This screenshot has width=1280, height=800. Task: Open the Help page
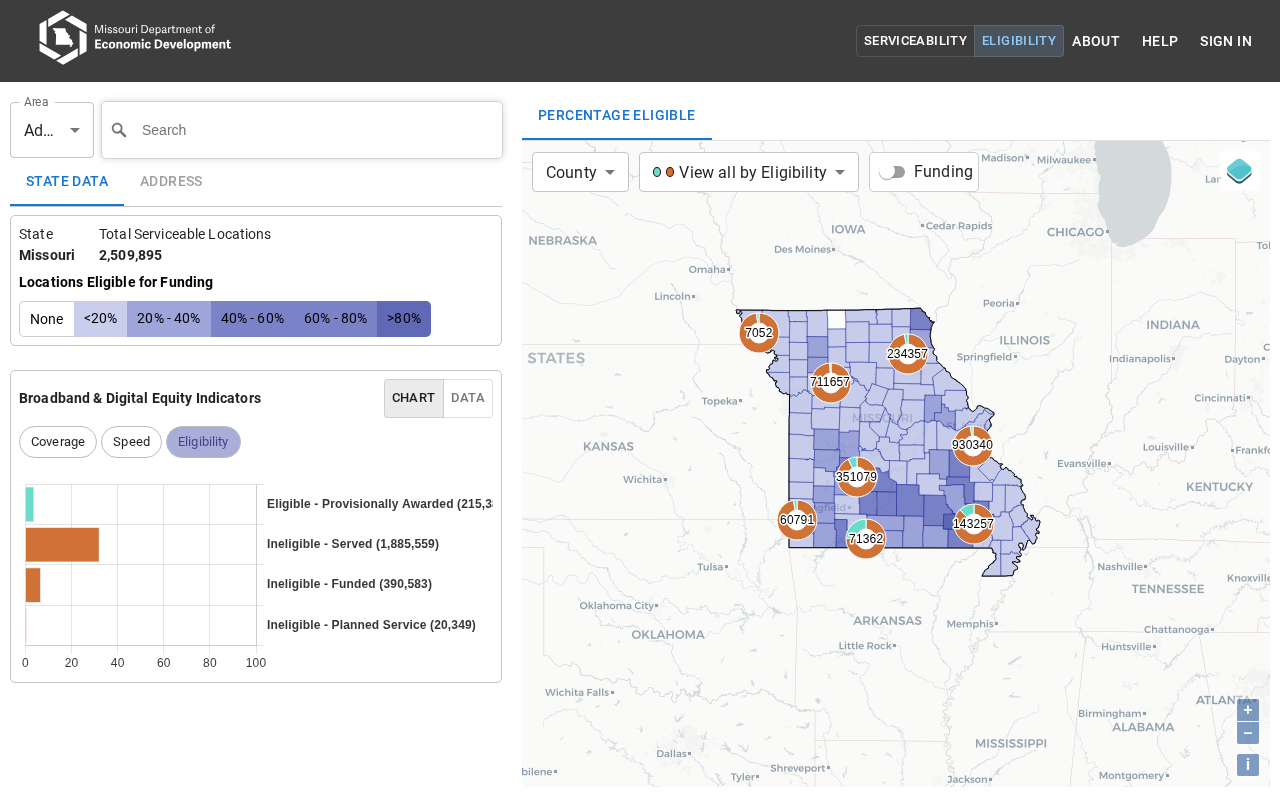[x=1160, y=41]
